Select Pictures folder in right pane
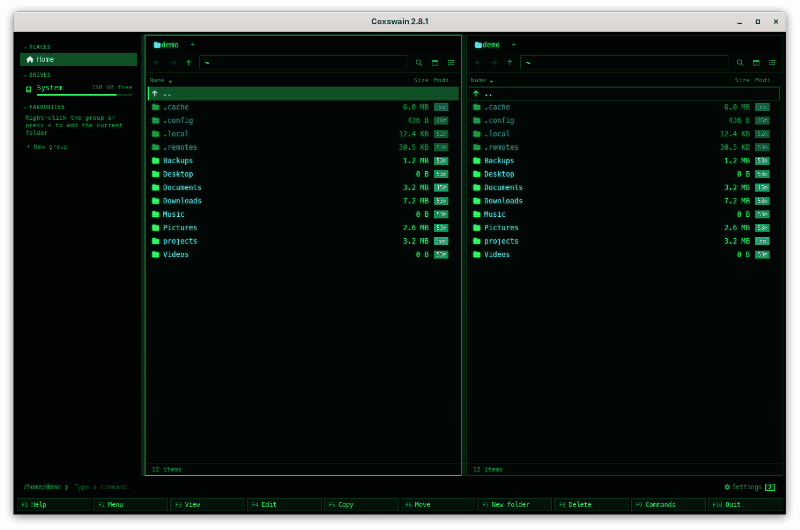This screenshot has height=530, width=800. 624,228
